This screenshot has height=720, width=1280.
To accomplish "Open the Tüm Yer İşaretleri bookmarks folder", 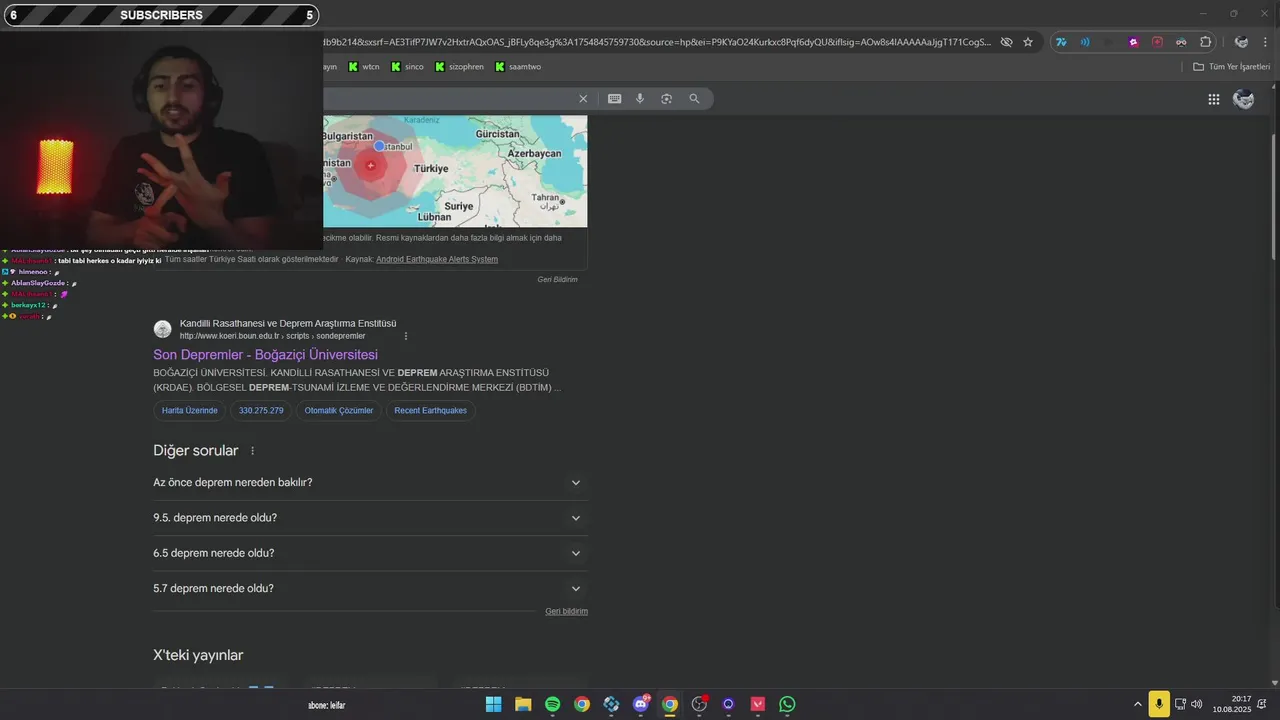I will coord(1231,67).
